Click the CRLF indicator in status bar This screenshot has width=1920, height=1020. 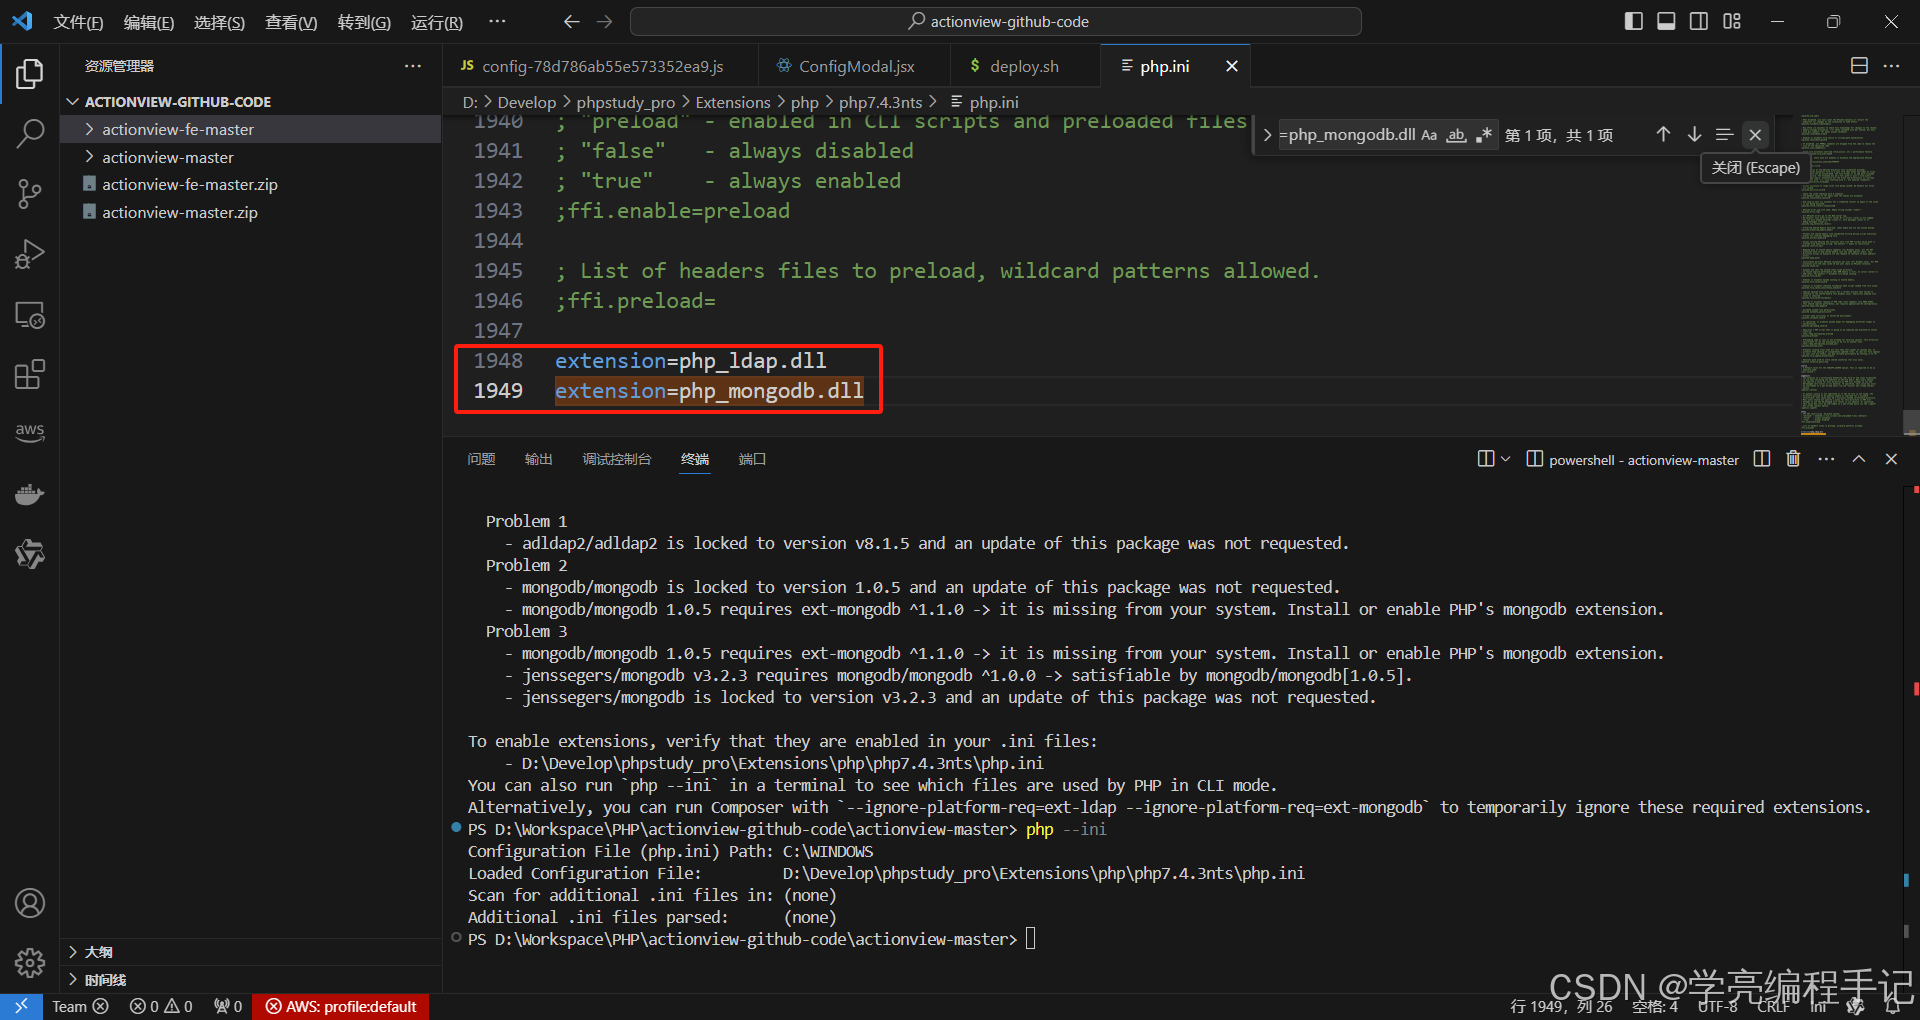point(1772,1006)
